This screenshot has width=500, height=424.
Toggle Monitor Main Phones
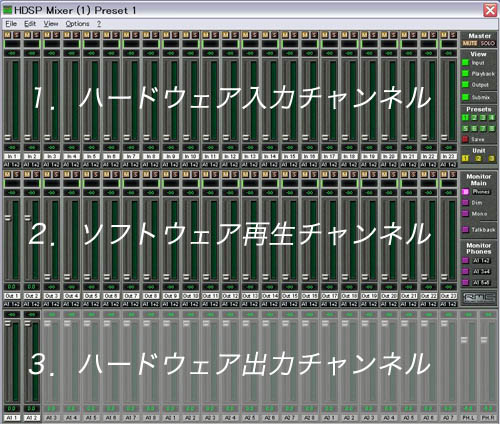pos(465,192)
